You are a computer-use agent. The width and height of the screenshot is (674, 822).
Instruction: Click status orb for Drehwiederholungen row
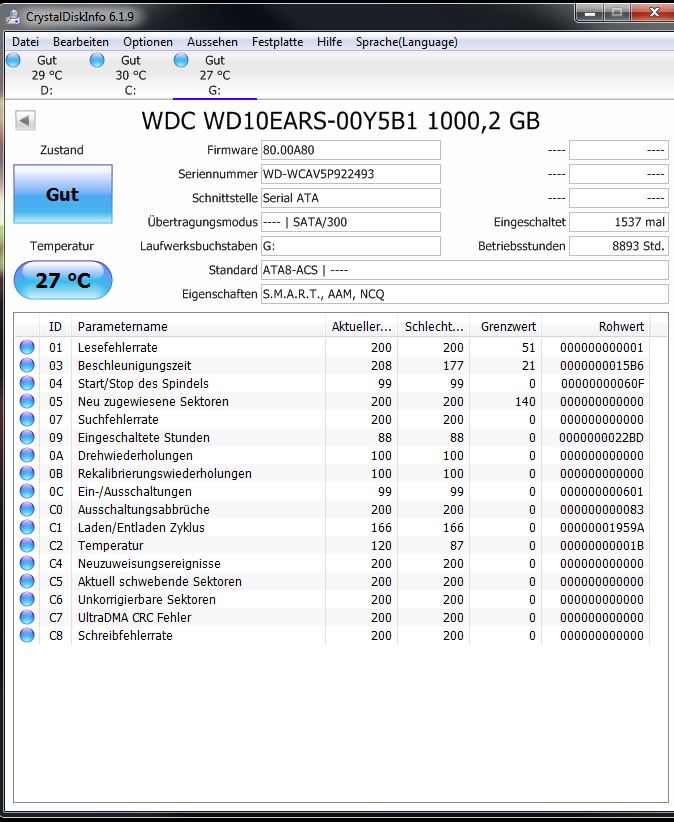[x=27, y=455]
